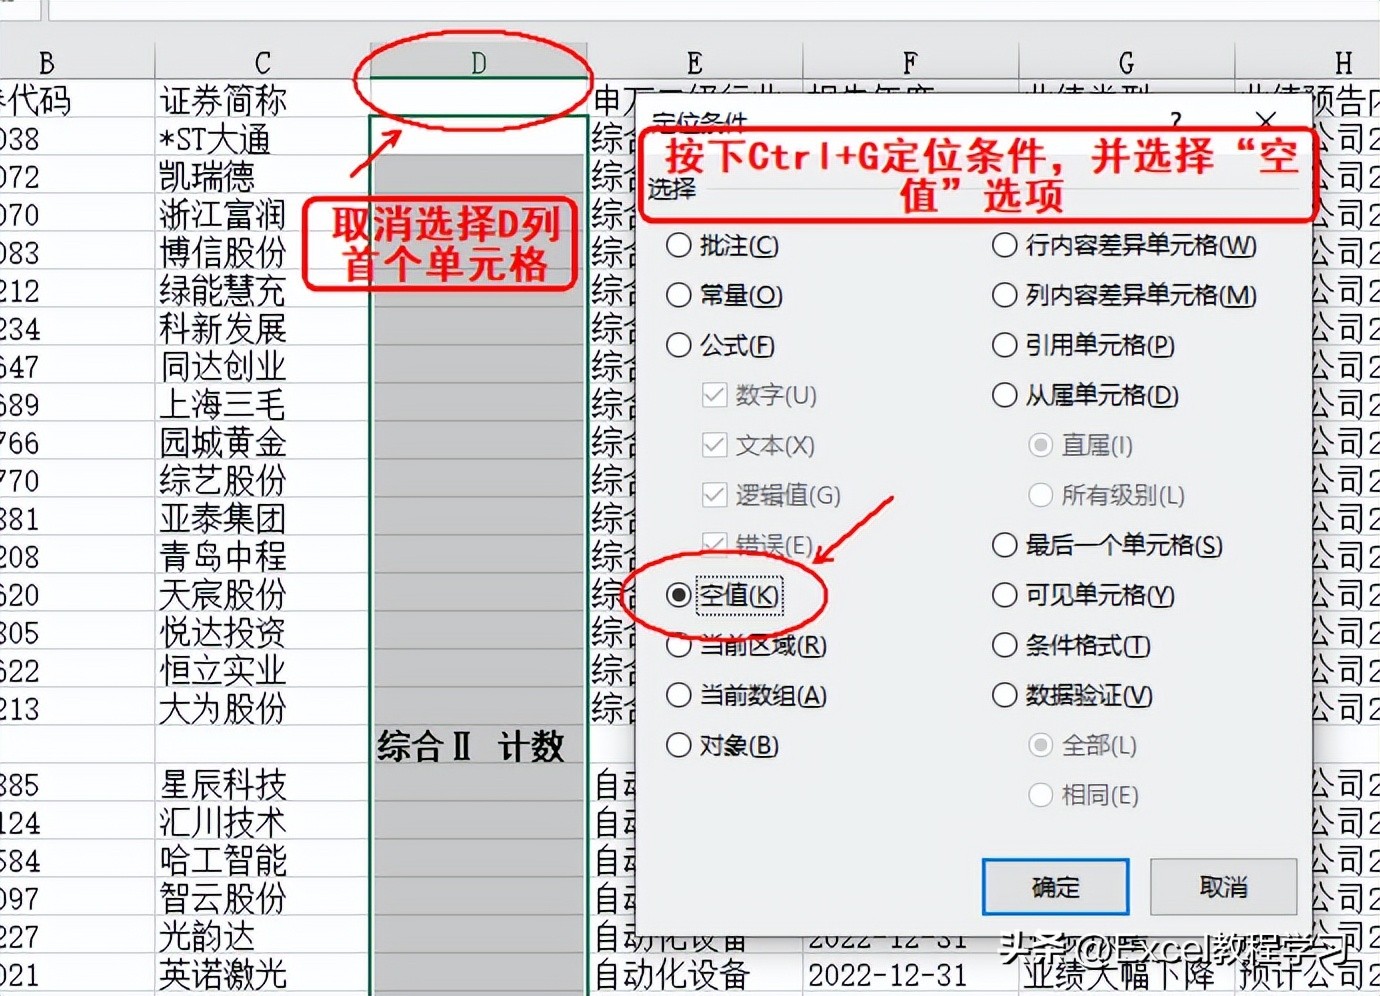Choose 数据验证(V) radio button
This screenshot has width=1380, height=996.
[x=1004, y=695]
